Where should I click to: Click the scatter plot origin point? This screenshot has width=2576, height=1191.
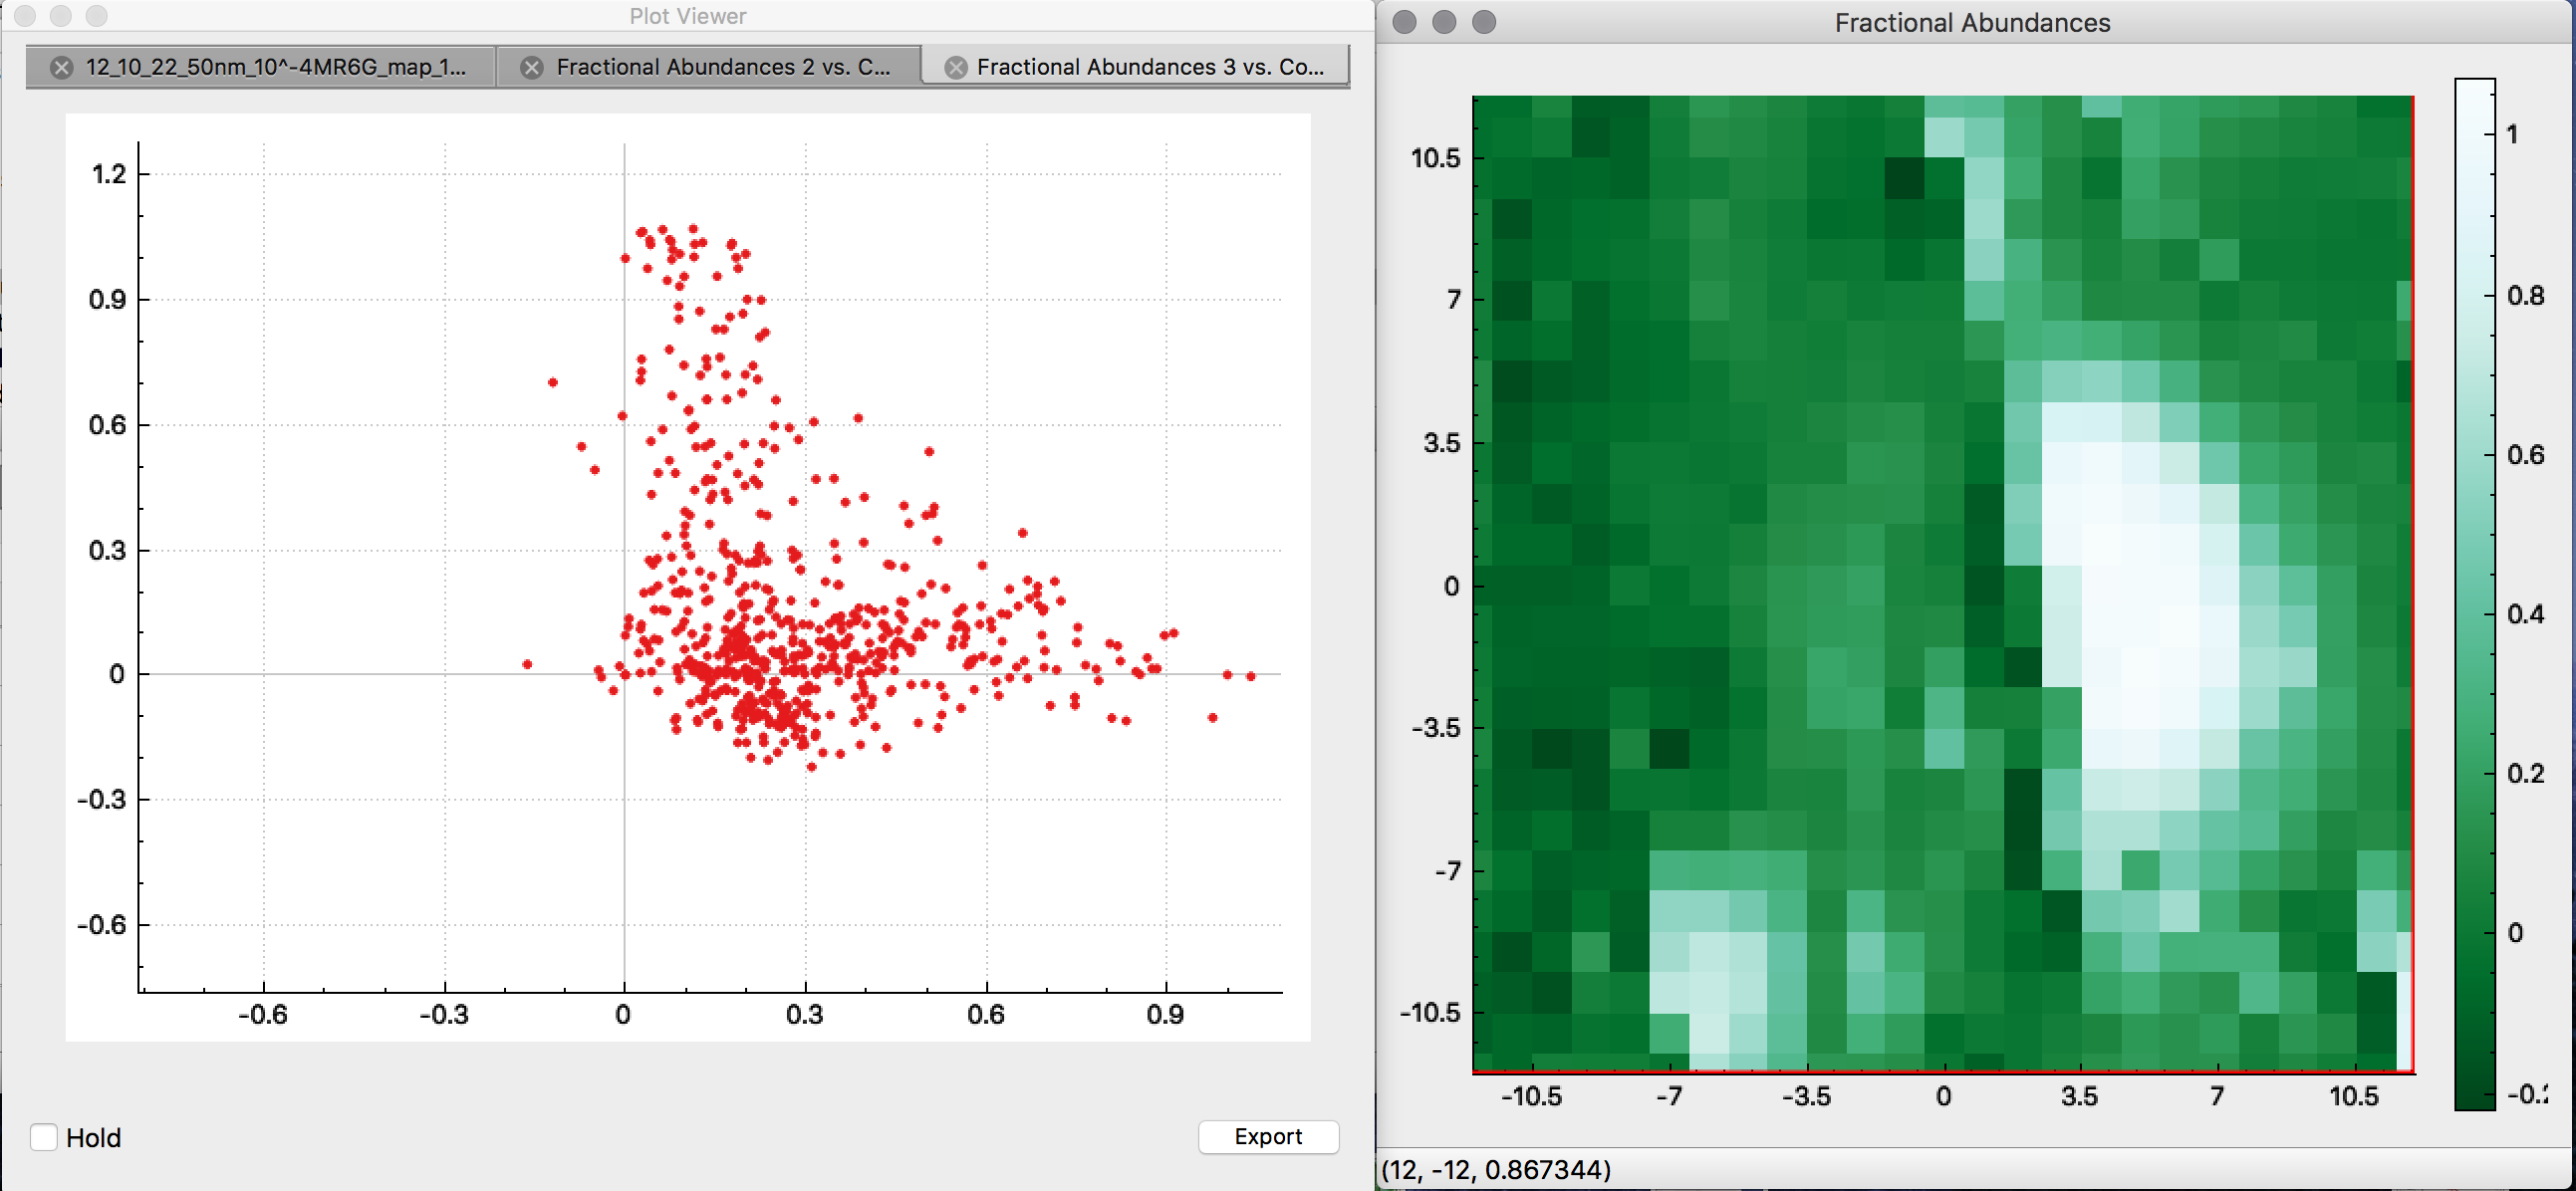(624, 674)
